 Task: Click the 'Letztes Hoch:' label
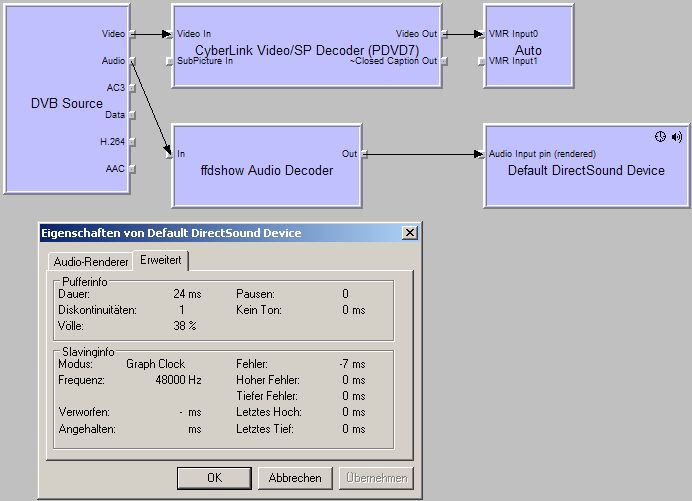click(x=269, y=412)
